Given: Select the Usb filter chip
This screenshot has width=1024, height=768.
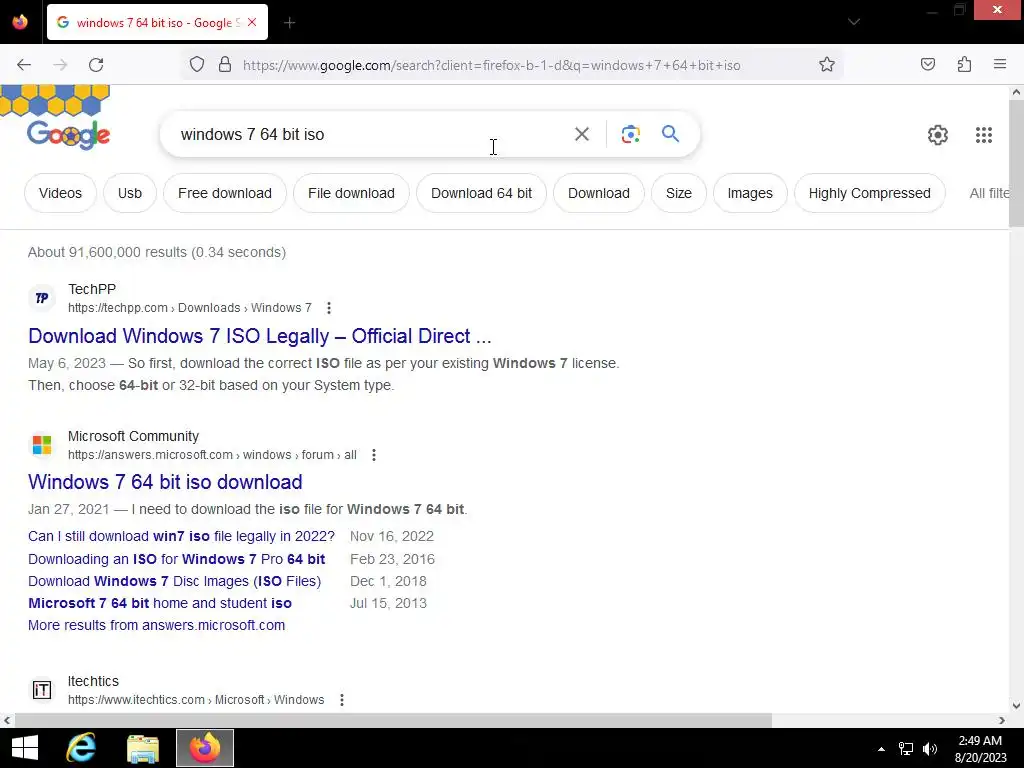Looking at the screenshot, I should pyautogui.click(x=130, y=193).
